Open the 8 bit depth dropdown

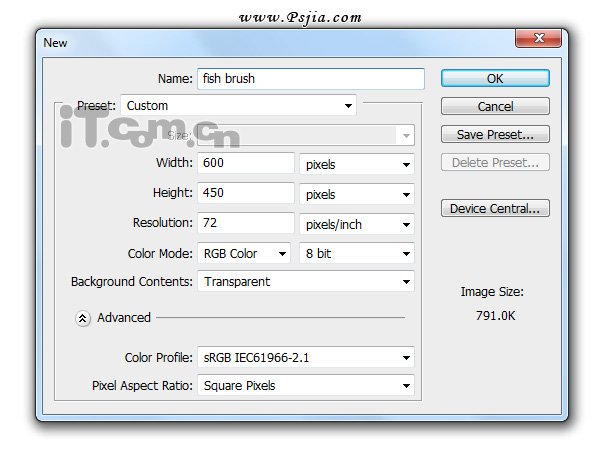coord(357,253)
